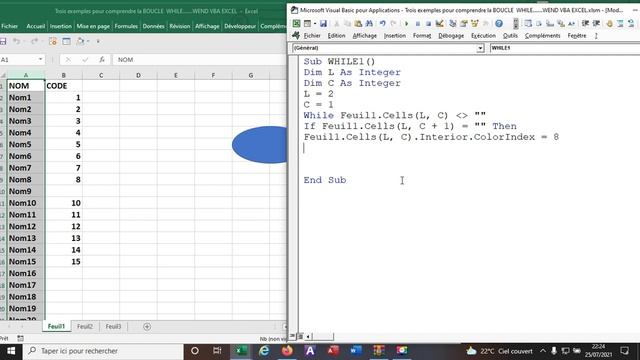This screenshot has width=640, height=360.
Task: Open the Données ribbon tab in Excel
Action: tap(153, 26)
